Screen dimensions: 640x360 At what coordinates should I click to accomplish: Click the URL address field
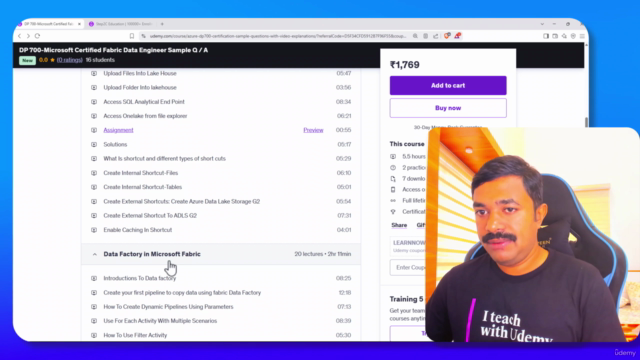(x=278, y=36)
